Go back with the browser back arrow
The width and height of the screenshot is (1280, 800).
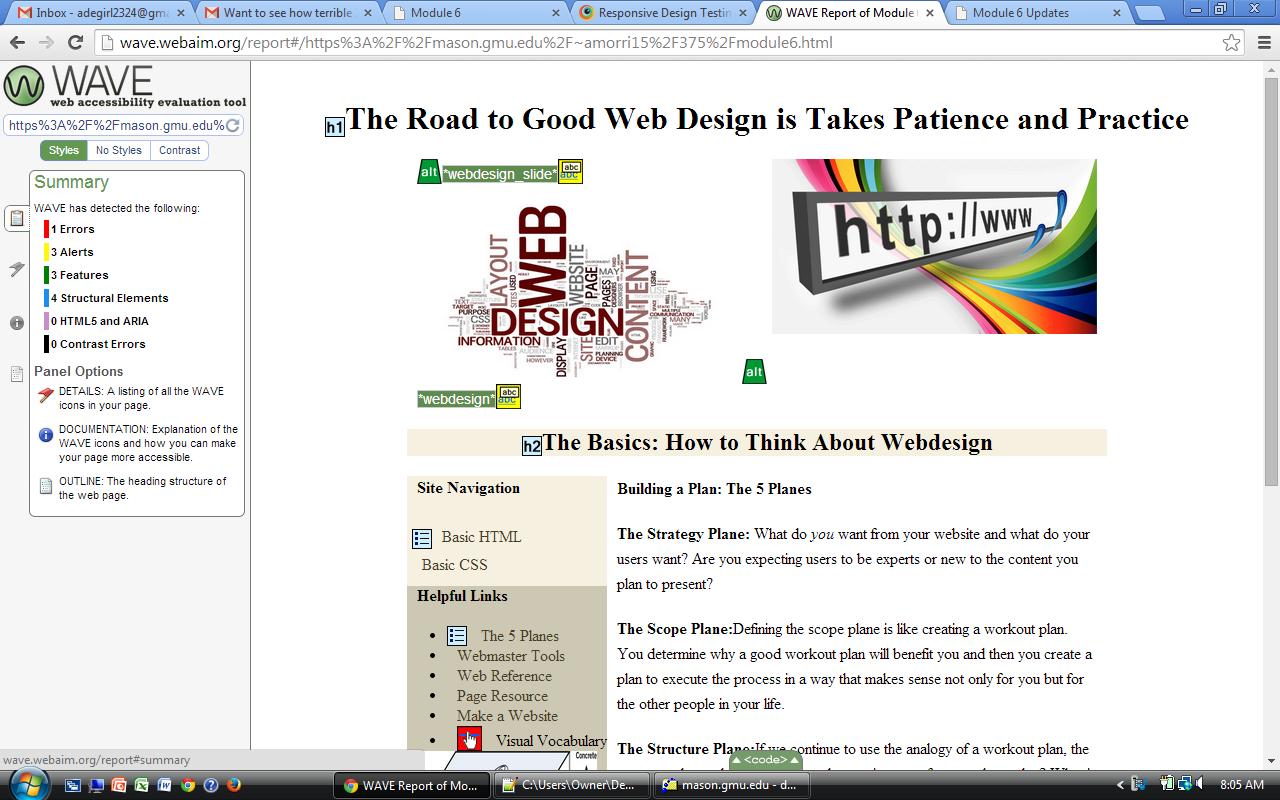pyautogui.click(x=17, y=42)
